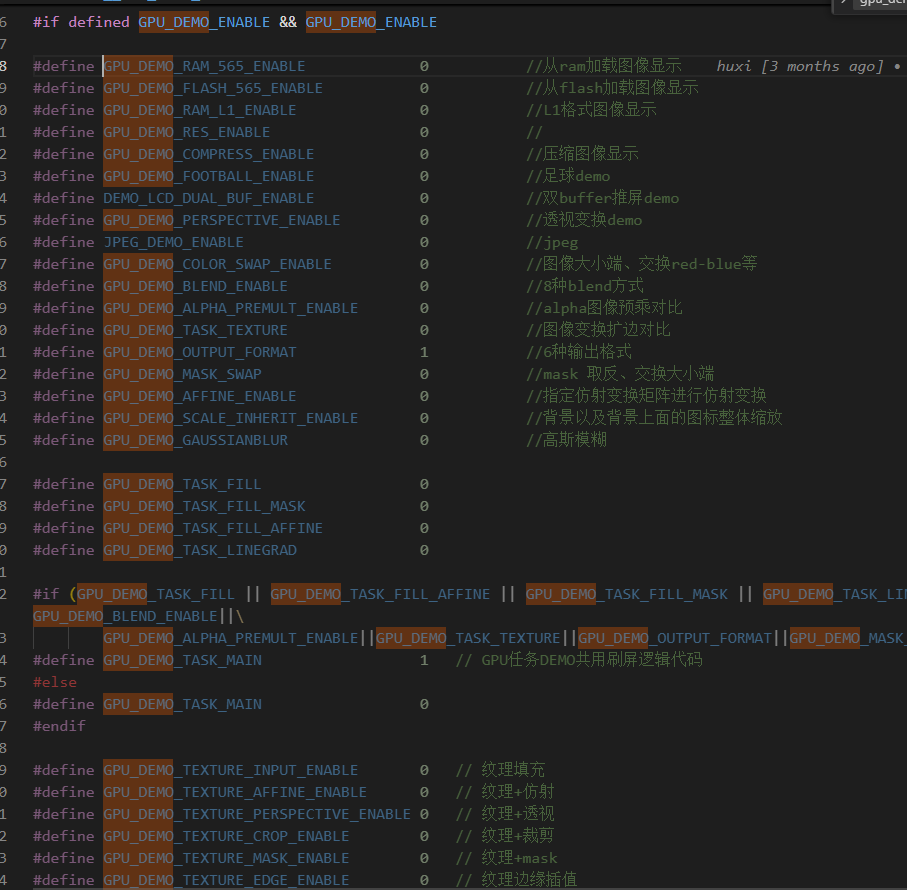Viewport: 907px width, 890px height.
Task: Place cursor on GPU_DEMO_COLOR_SWAP_ENABLE
Action: point(217,264)
